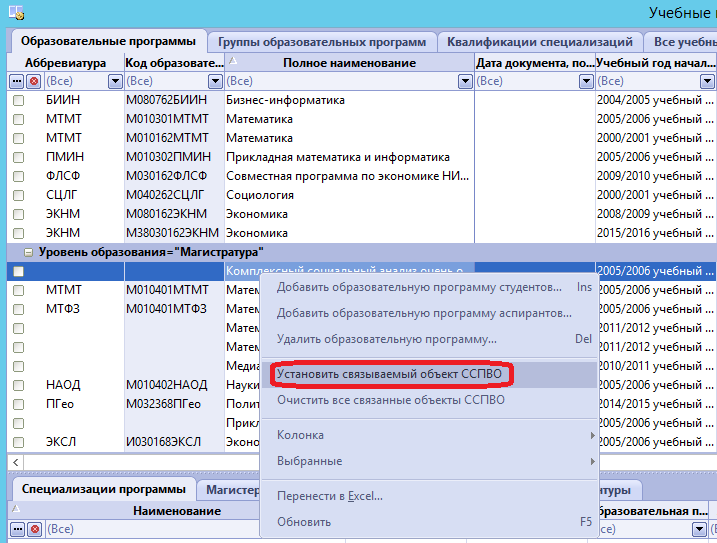Tick checkbox for ЭКНМ М080162ЭКНМ row

pyautogui.click(x=18, y=214)
